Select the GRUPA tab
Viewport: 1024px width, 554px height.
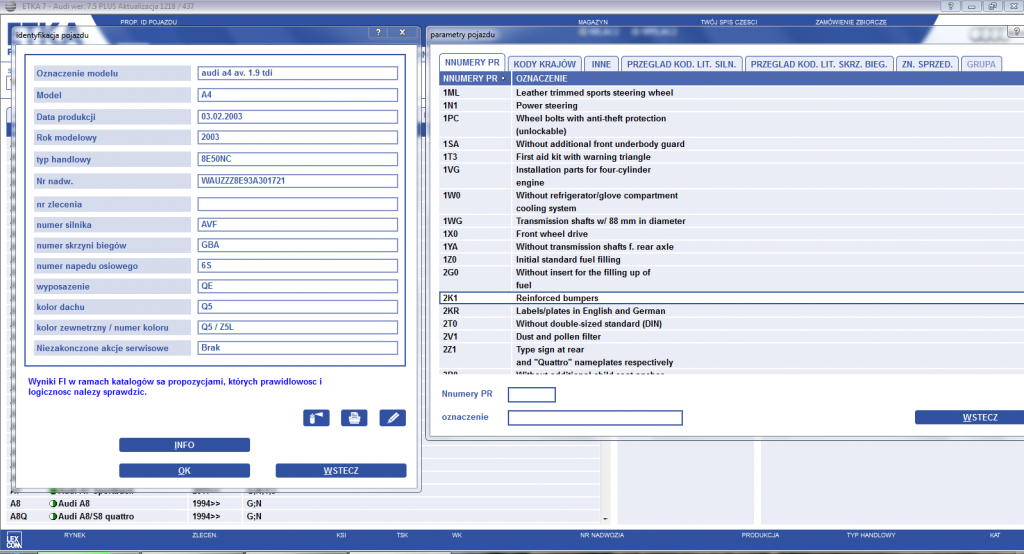pyautogui.click(x=981, y=64)
